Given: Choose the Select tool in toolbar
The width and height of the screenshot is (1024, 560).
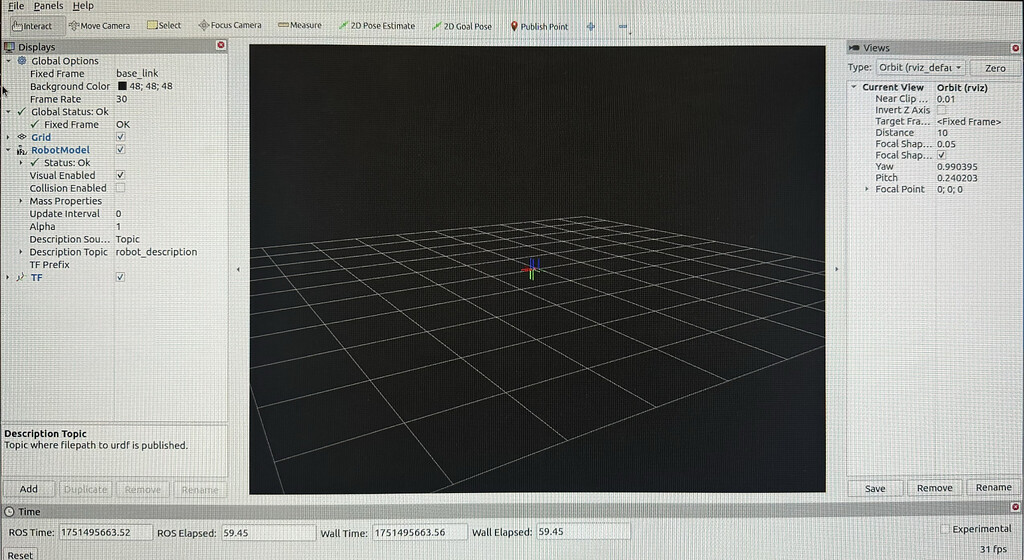Looking at the screenshot, I should pos(164,25).
